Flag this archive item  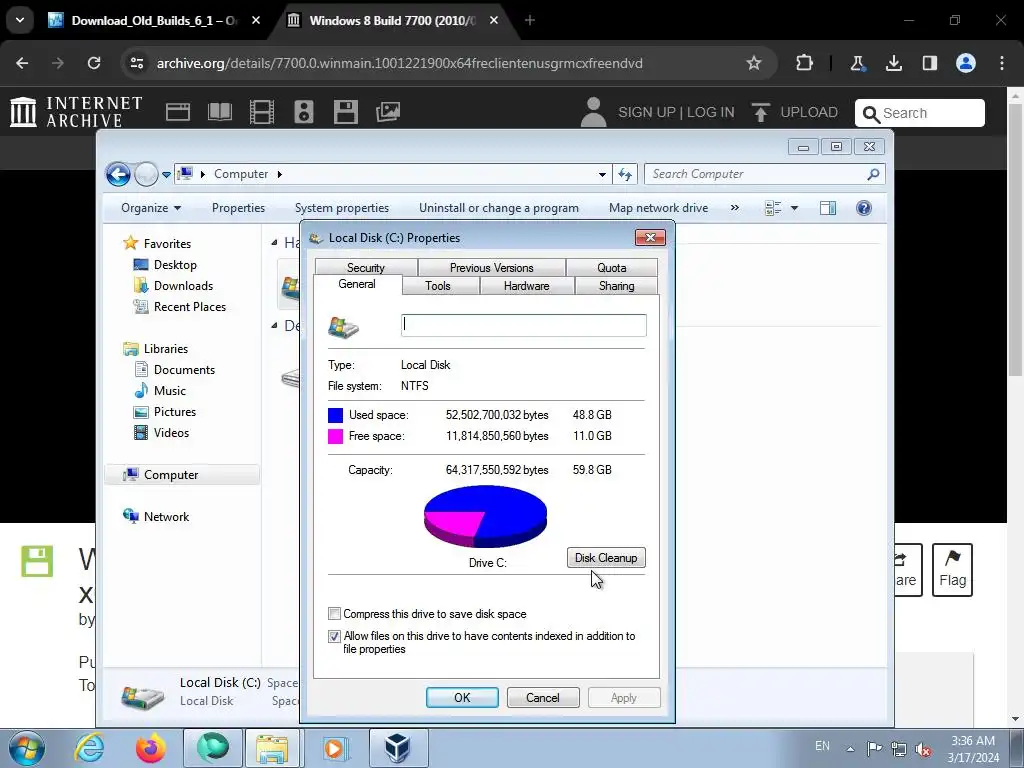pos(952,569)
